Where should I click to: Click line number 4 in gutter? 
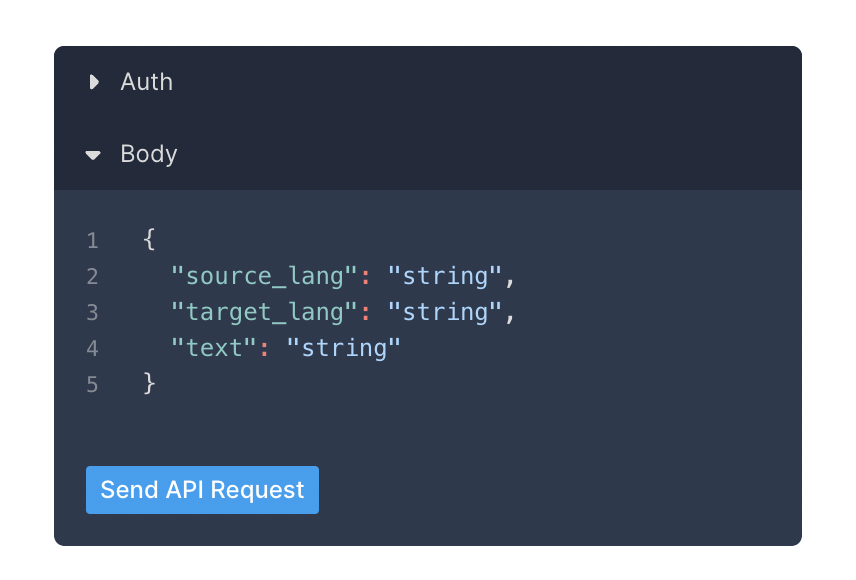92,348
